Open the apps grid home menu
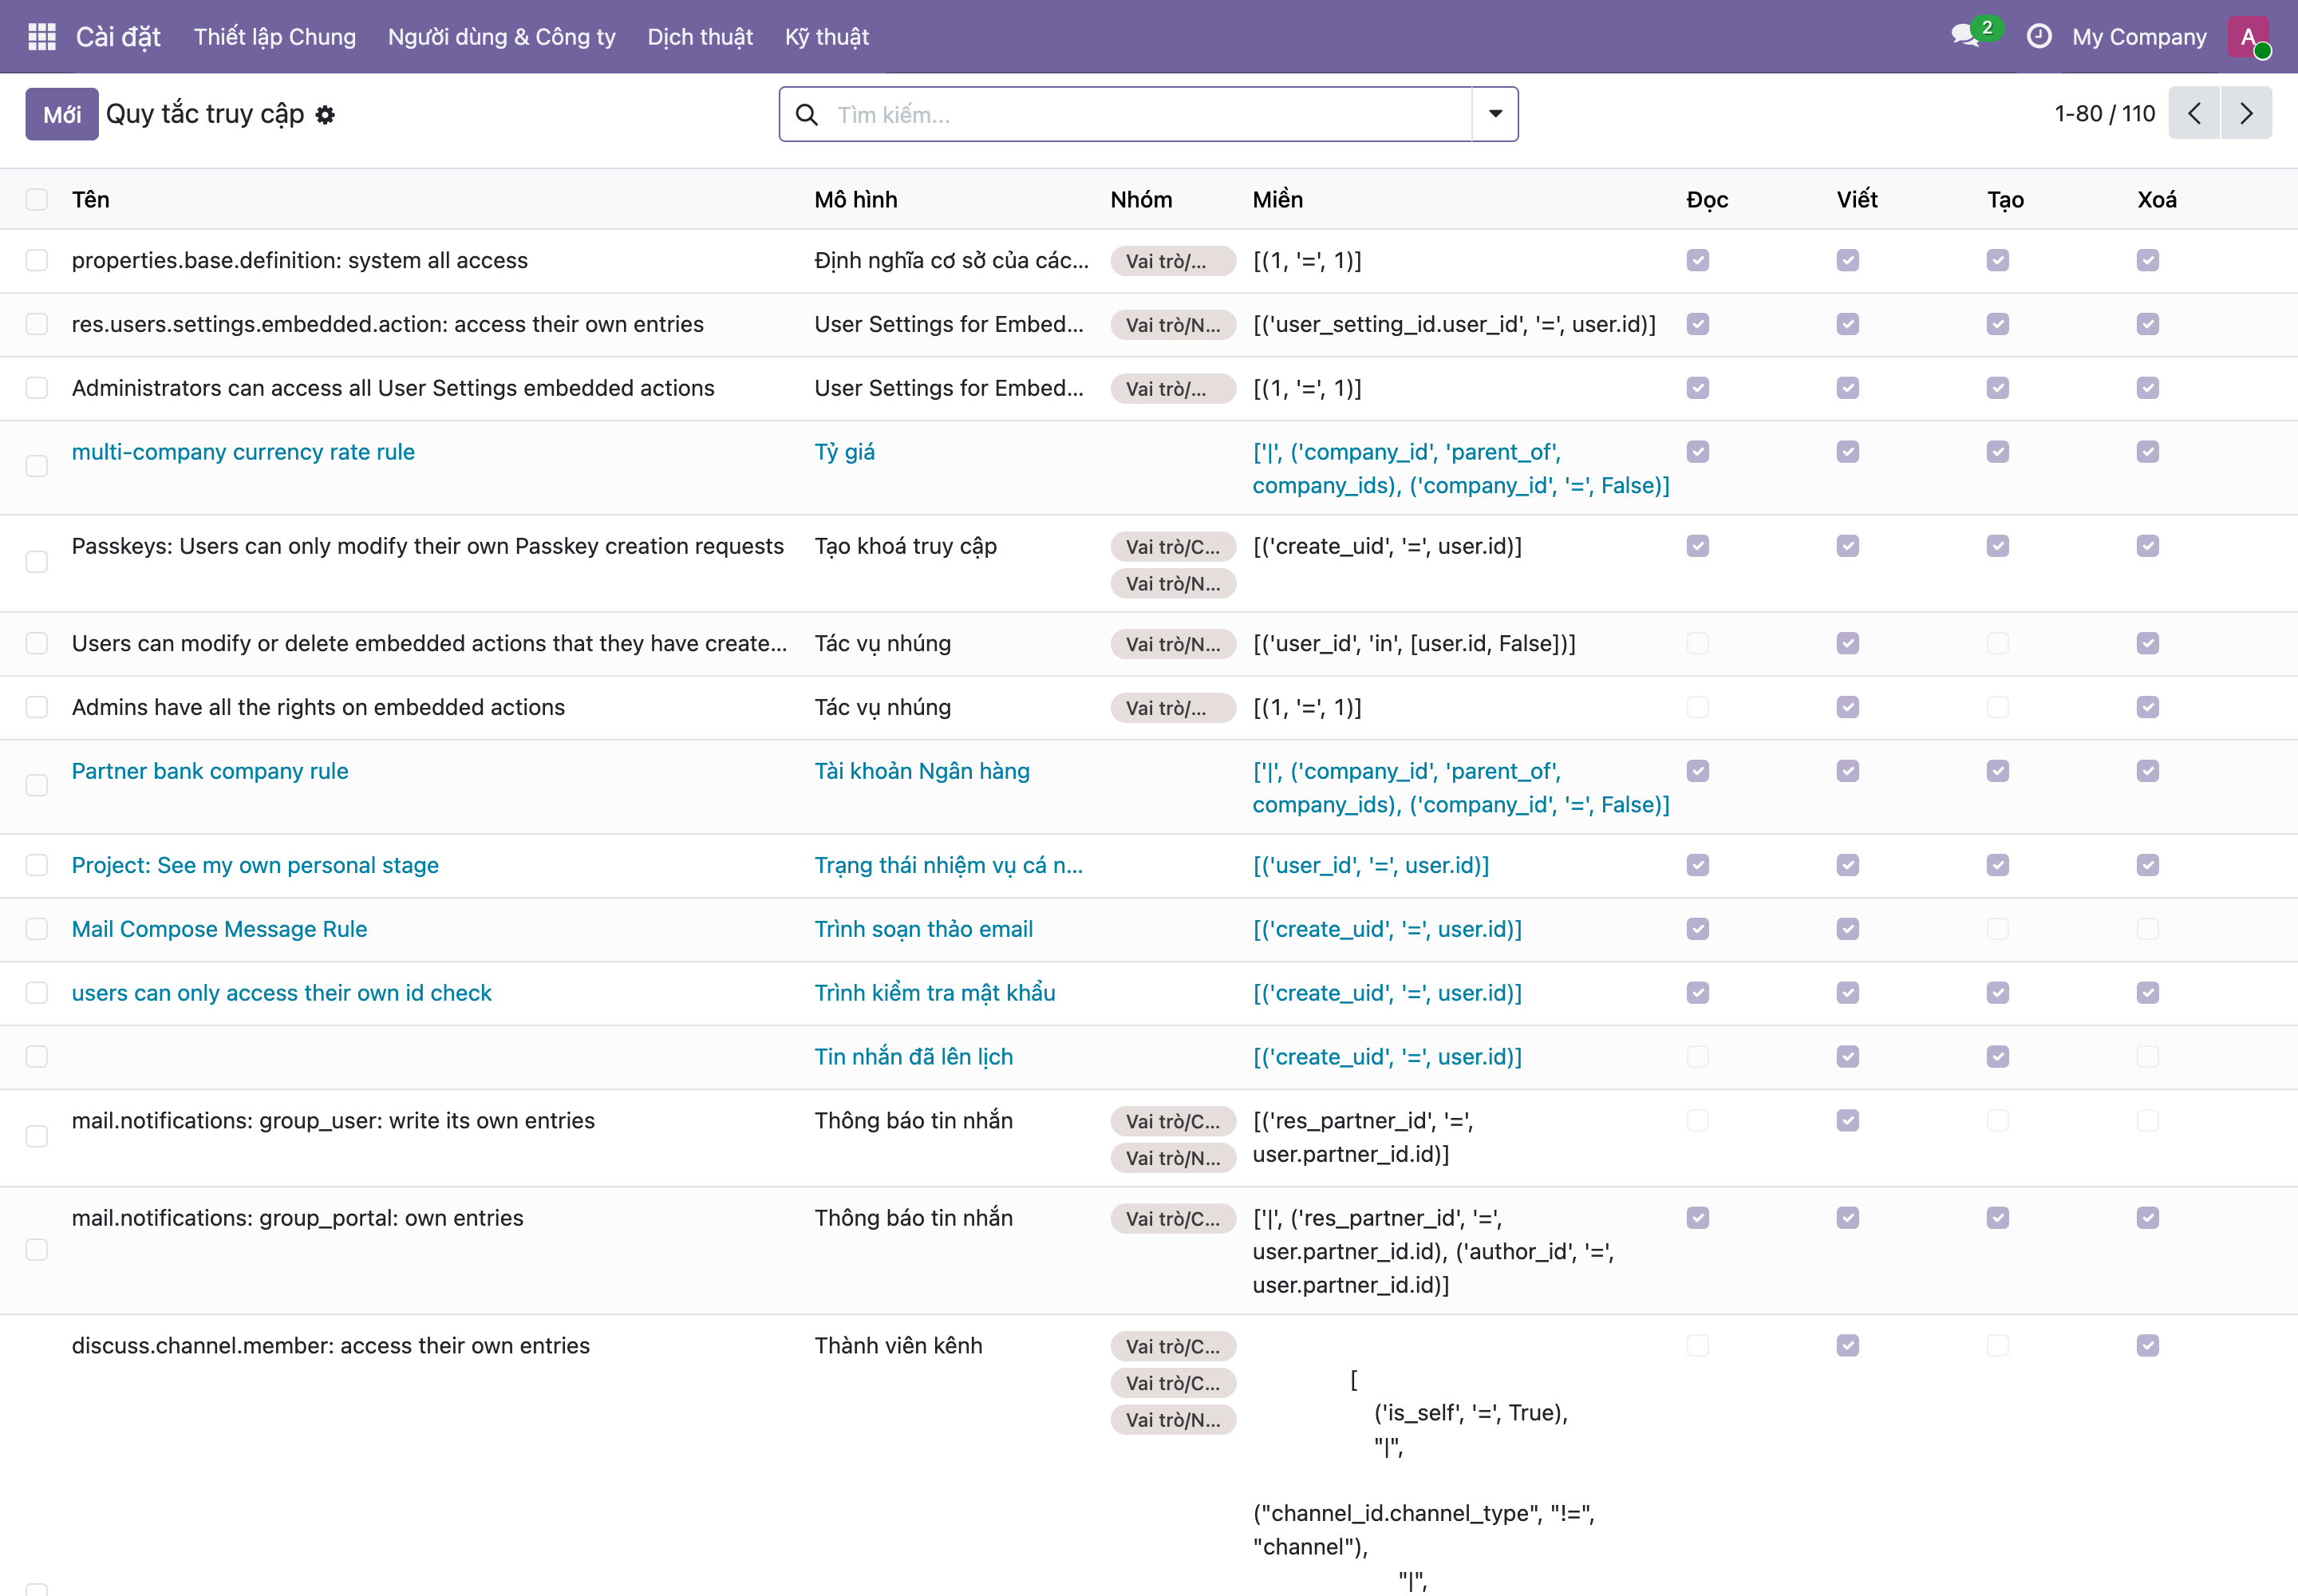 coord(42,37)
